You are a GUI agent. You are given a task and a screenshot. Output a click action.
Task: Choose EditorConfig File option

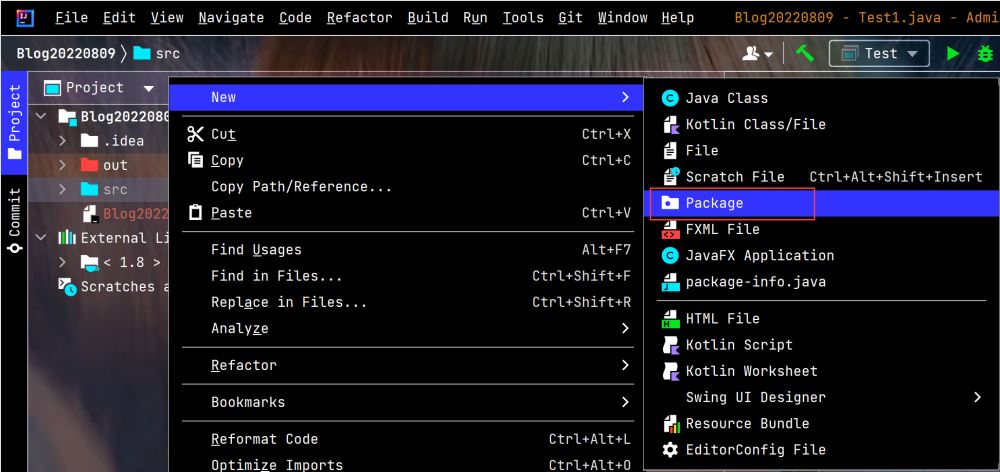[755, 450]
